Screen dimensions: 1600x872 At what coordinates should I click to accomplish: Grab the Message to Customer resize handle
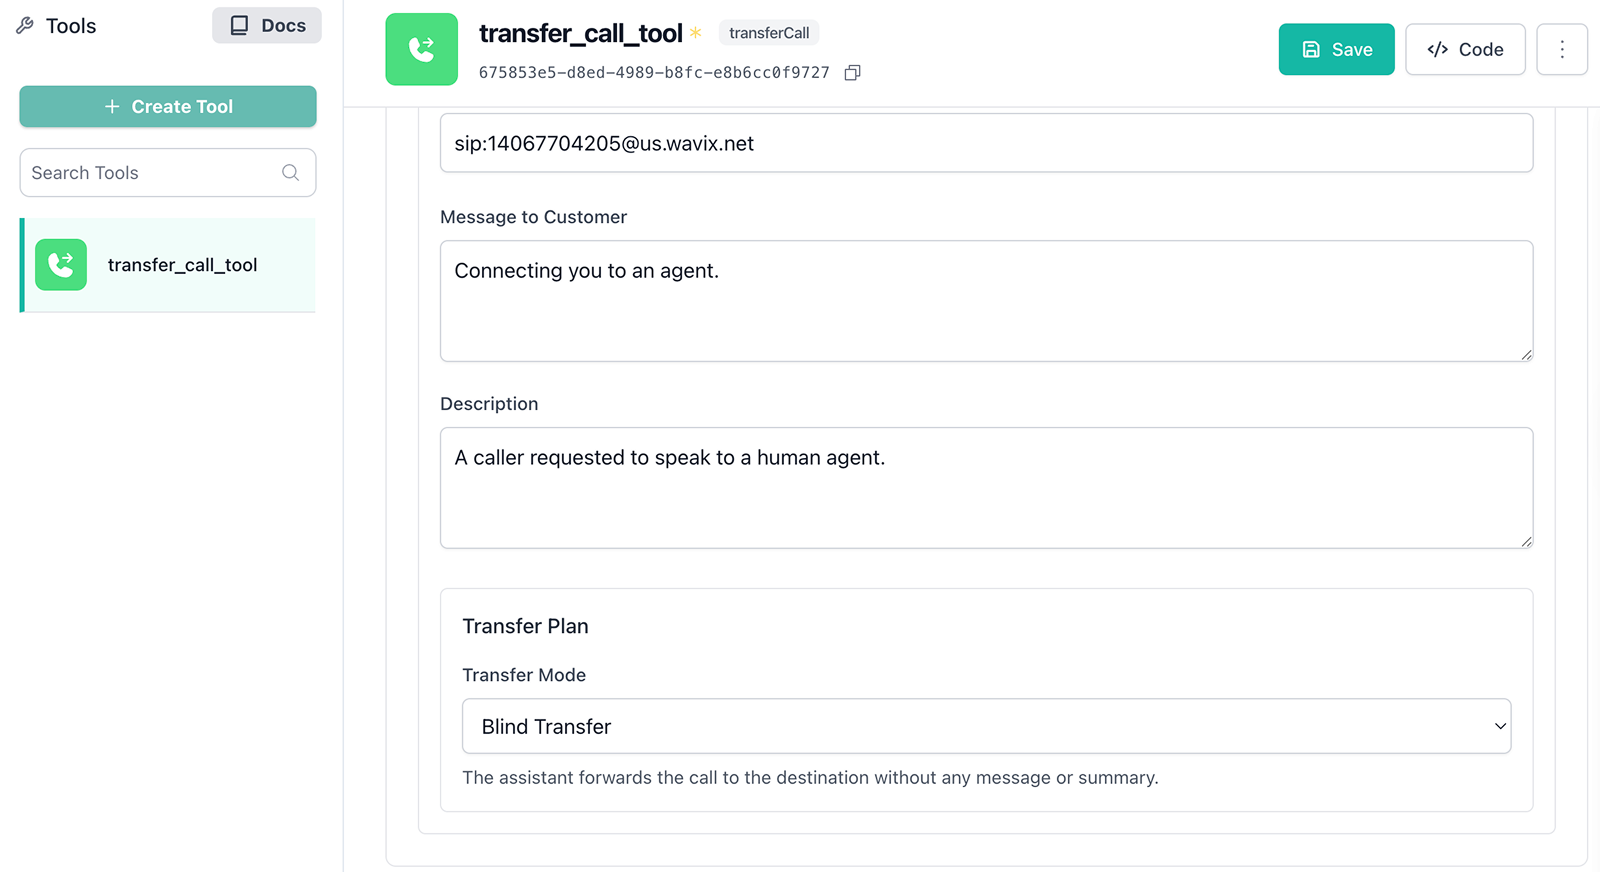point(1526,355)
